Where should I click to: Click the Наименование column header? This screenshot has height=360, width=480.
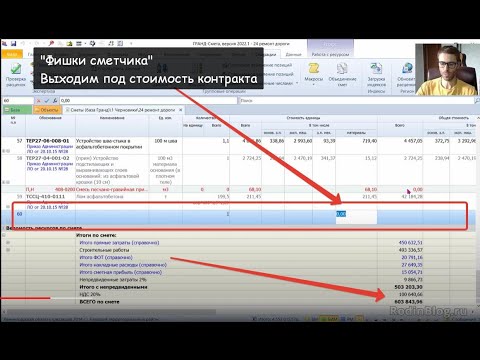tap(112, 118)
